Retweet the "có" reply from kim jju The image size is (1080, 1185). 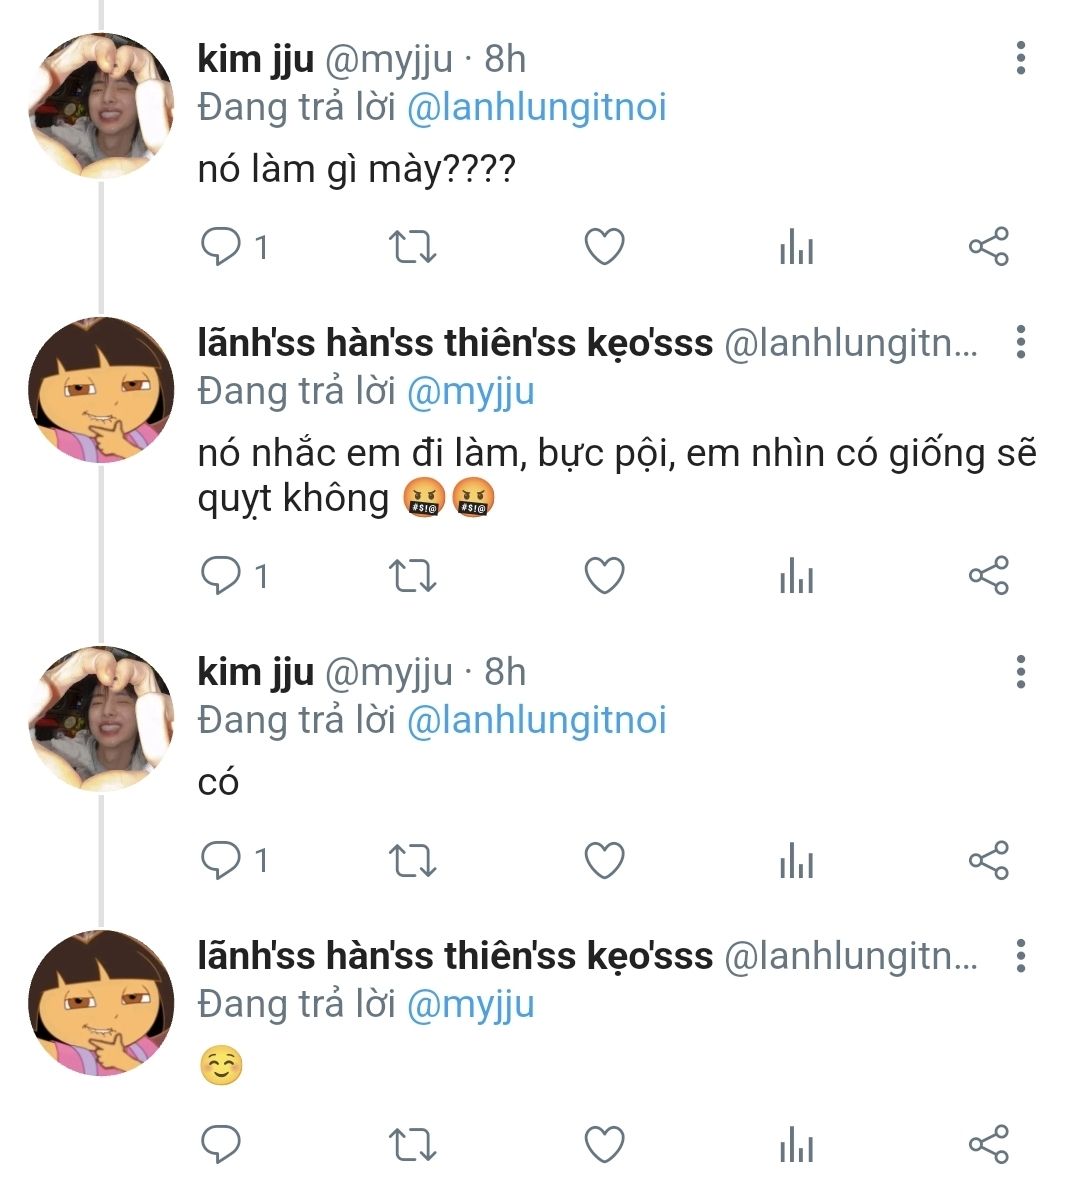click(x=411, y=860)
